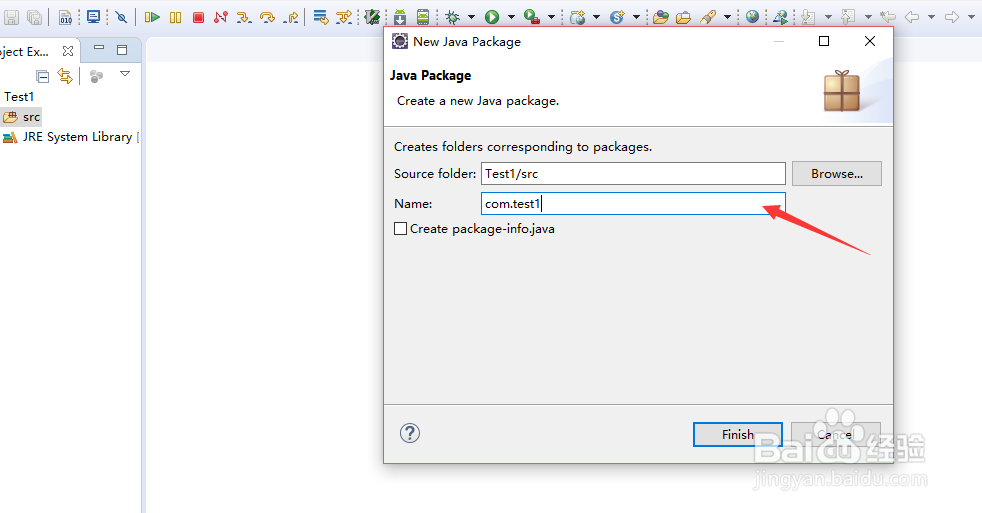Expand the New Servlet dropdown arrow
The image size is (982, 513).
tap(636, 18)
